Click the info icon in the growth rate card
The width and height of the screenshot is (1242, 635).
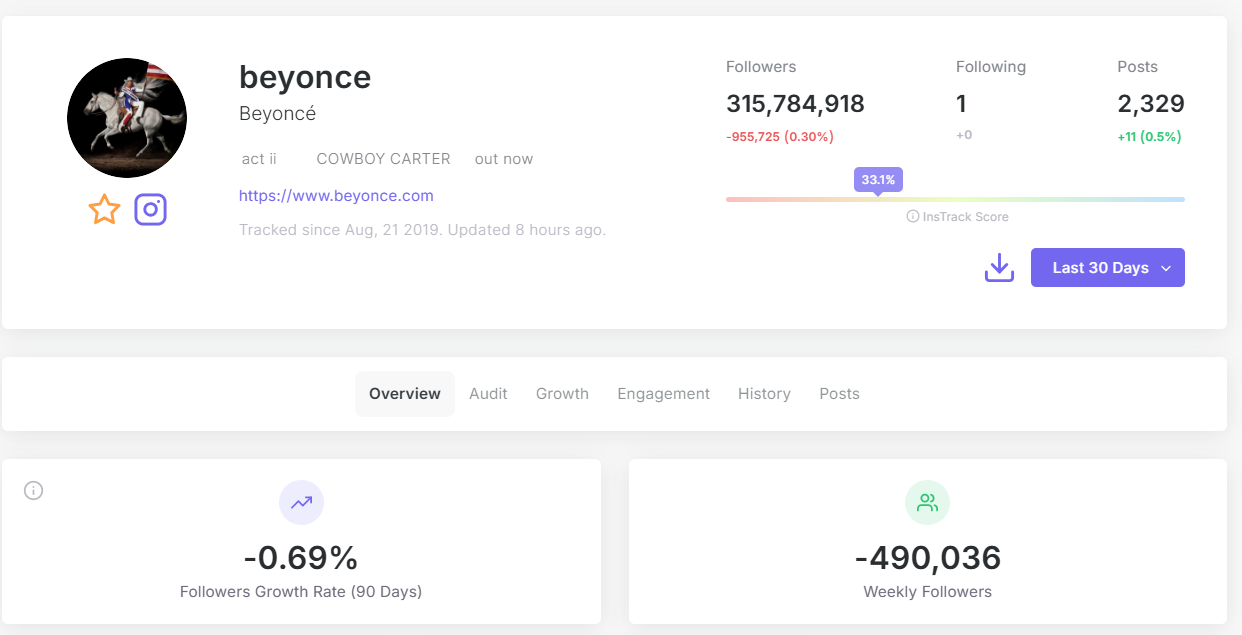[34, 491]
